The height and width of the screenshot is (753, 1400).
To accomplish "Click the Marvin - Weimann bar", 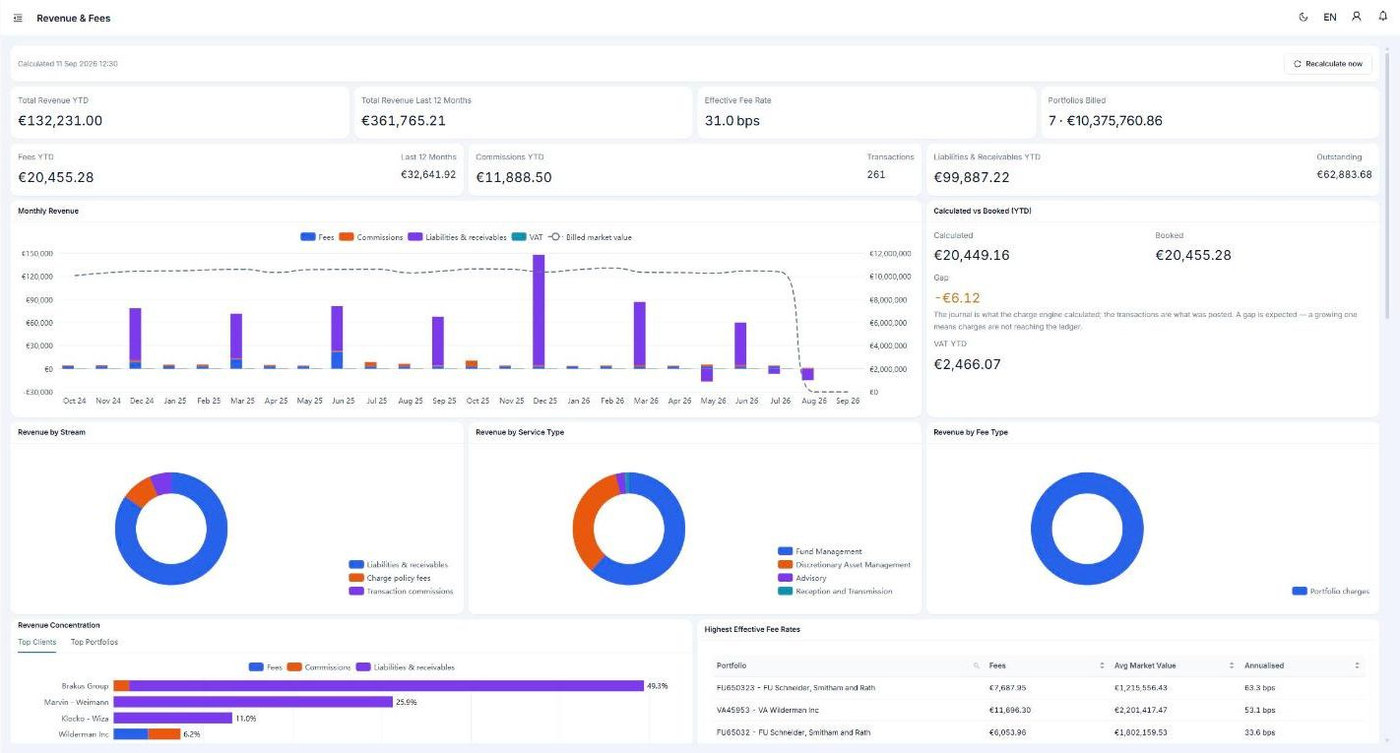I will (x=252, y=702).
